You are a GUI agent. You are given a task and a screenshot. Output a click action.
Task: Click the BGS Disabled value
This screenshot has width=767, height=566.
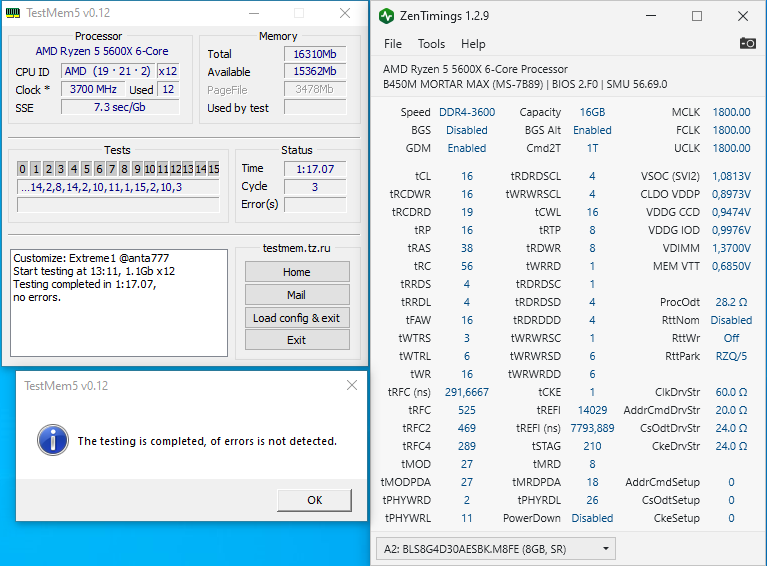(467, 130)
